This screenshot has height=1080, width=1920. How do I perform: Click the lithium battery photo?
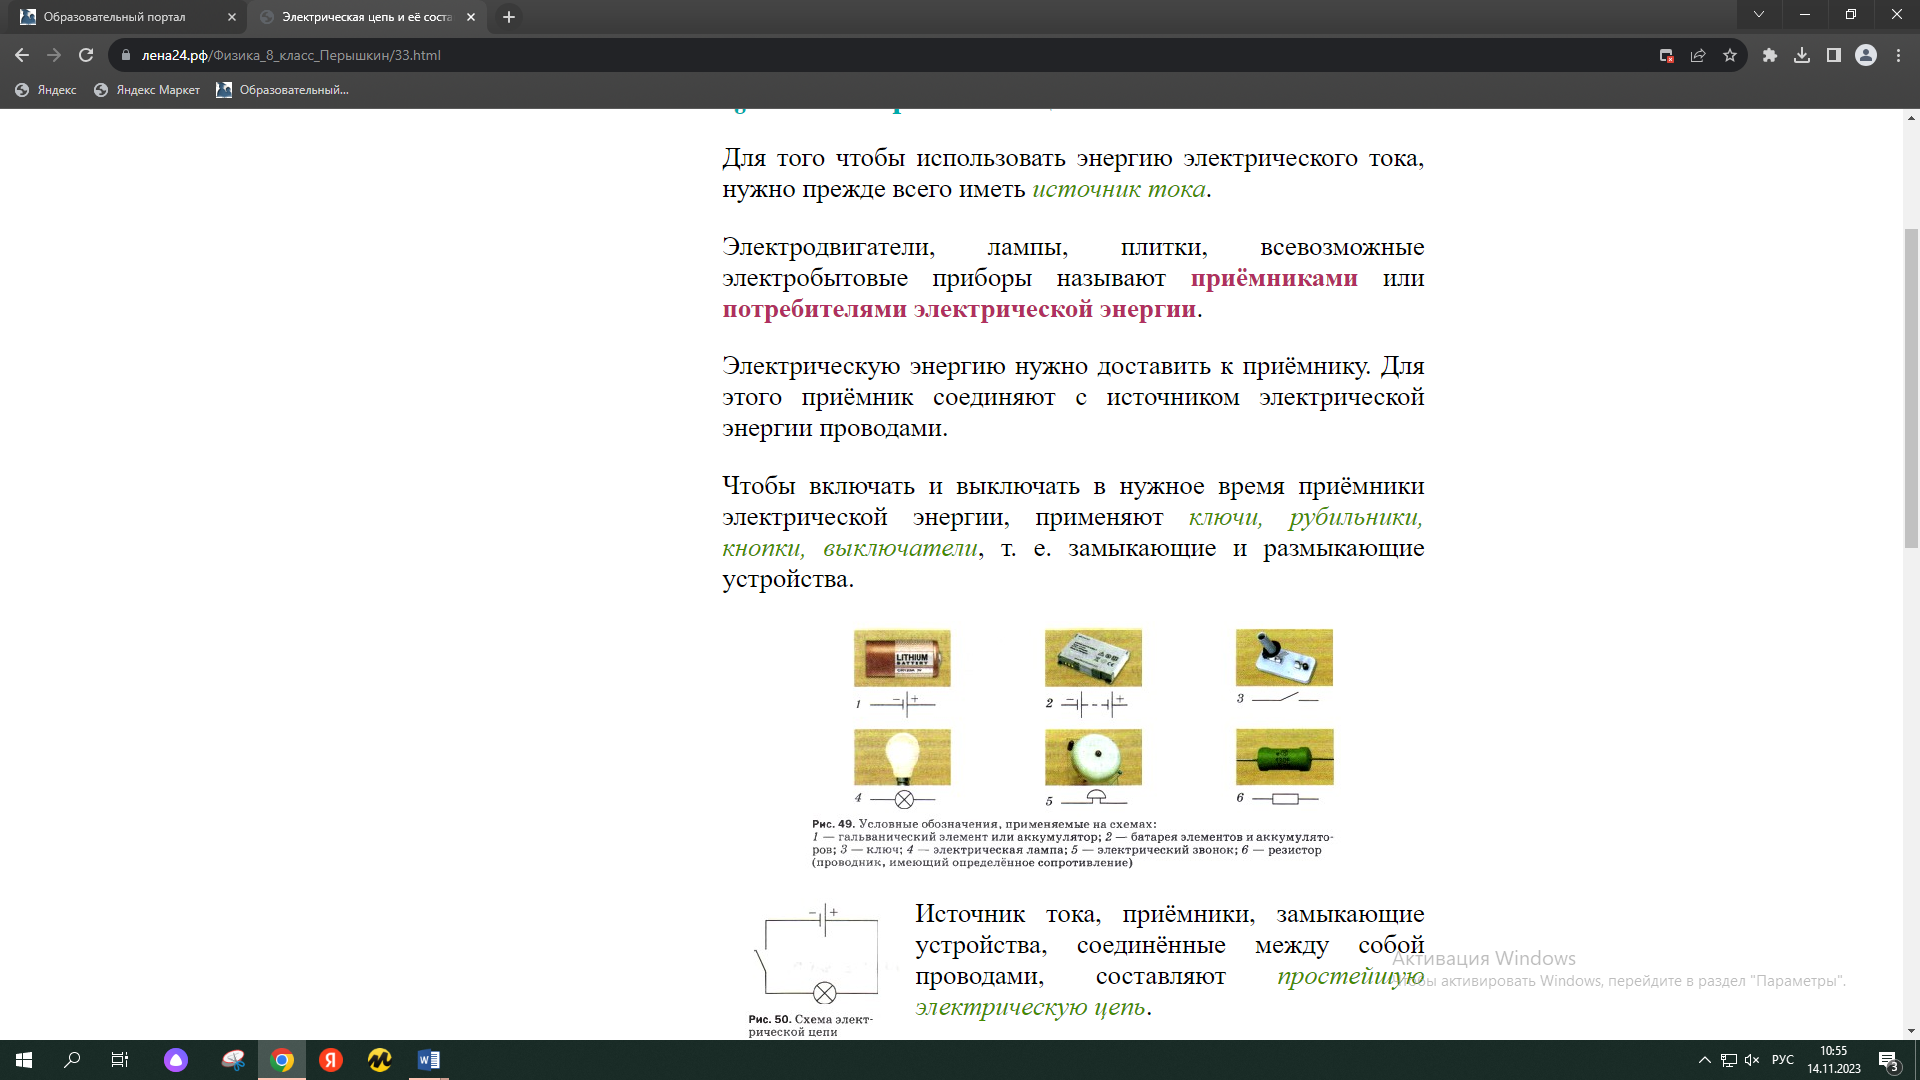click(x=902, y=658)
